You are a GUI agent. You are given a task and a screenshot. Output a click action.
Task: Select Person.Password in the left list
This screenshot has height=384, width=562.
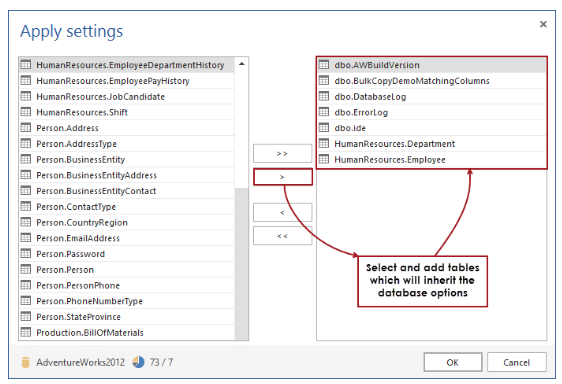(127, 254)
